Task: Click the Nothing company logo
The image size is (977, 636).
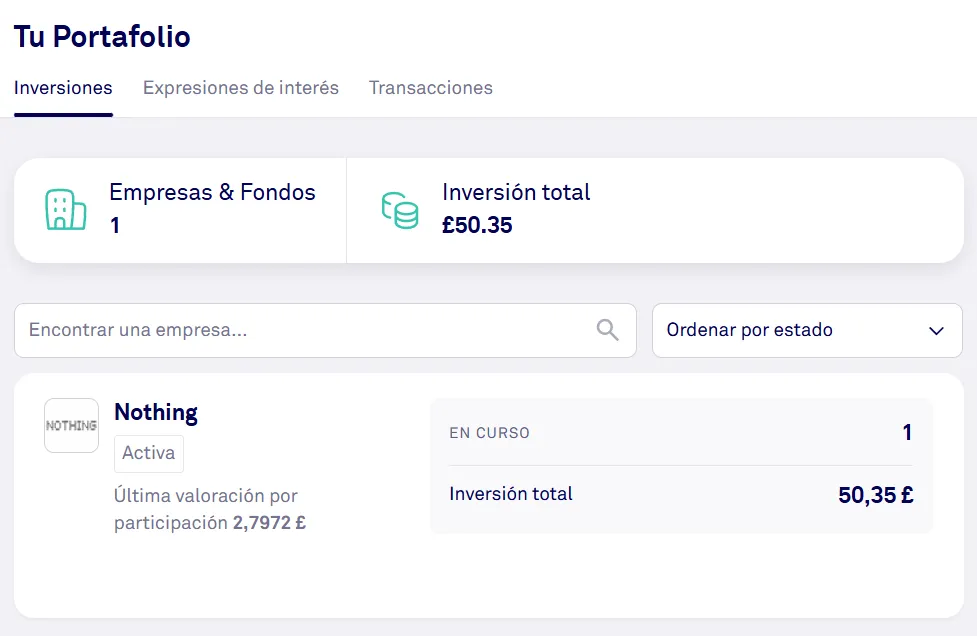Action: 71,425
